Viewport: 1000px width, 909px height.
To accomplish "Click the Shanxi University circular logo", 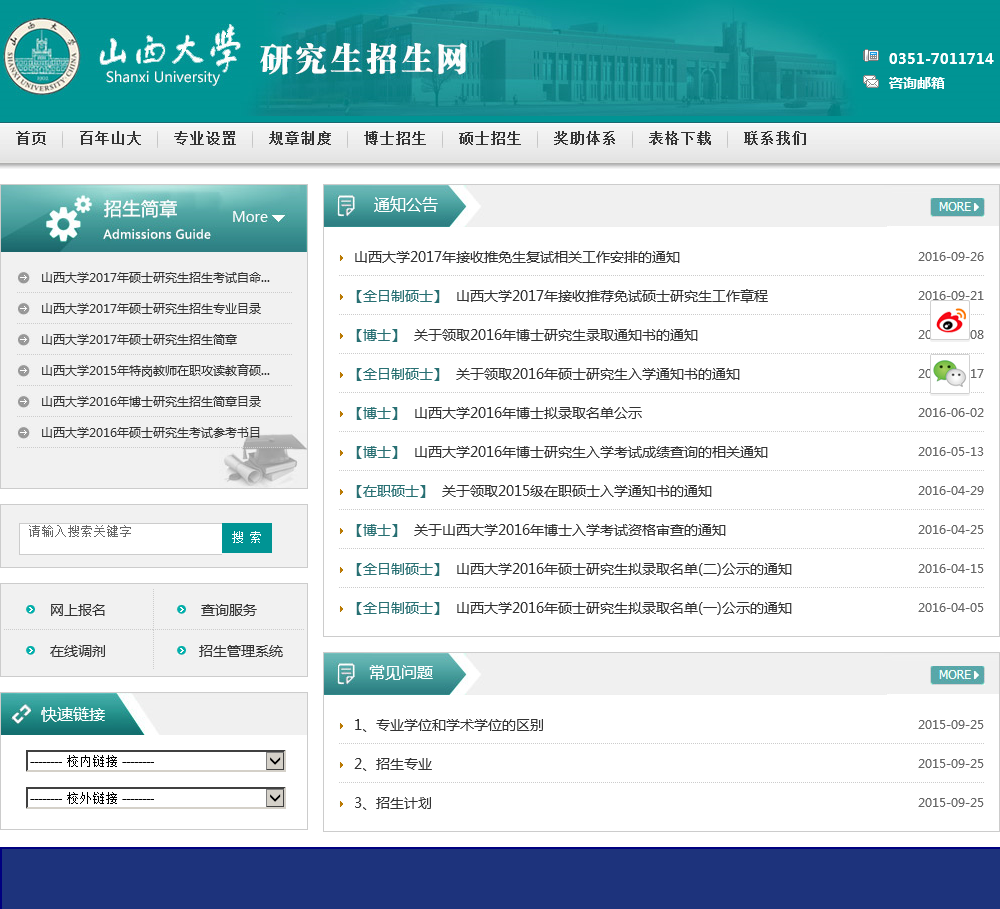I will point(40,56).
